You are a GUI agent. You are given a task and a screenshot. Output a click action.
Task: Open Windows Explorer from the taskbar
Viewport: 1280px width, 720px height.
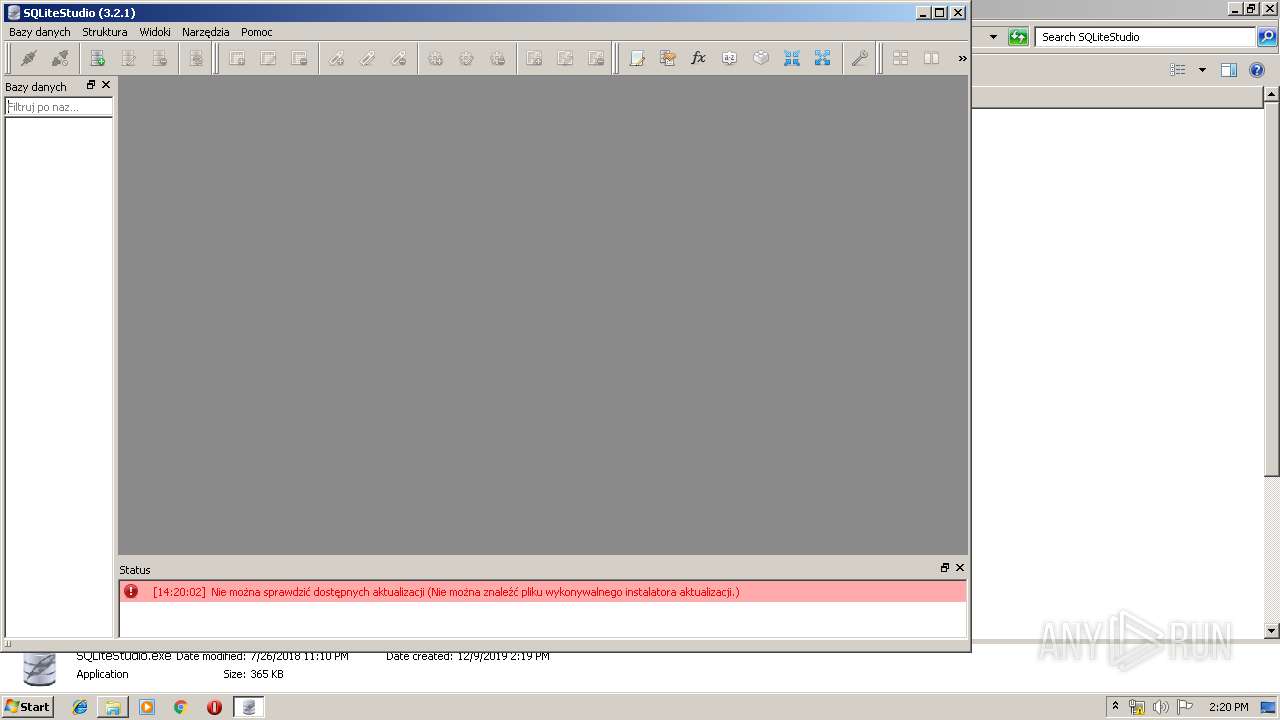coord(113,707)
